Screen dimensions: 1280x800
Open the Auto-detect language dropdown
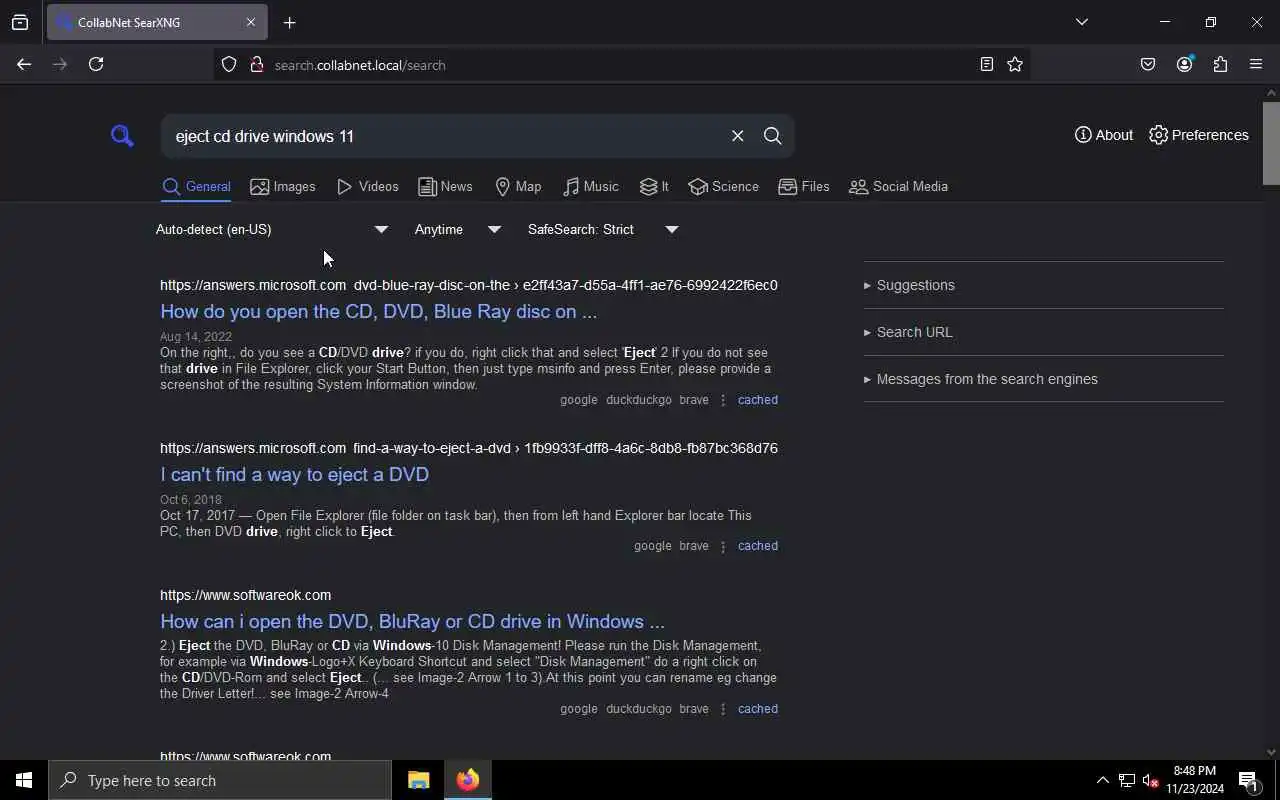tap(271, 229)
